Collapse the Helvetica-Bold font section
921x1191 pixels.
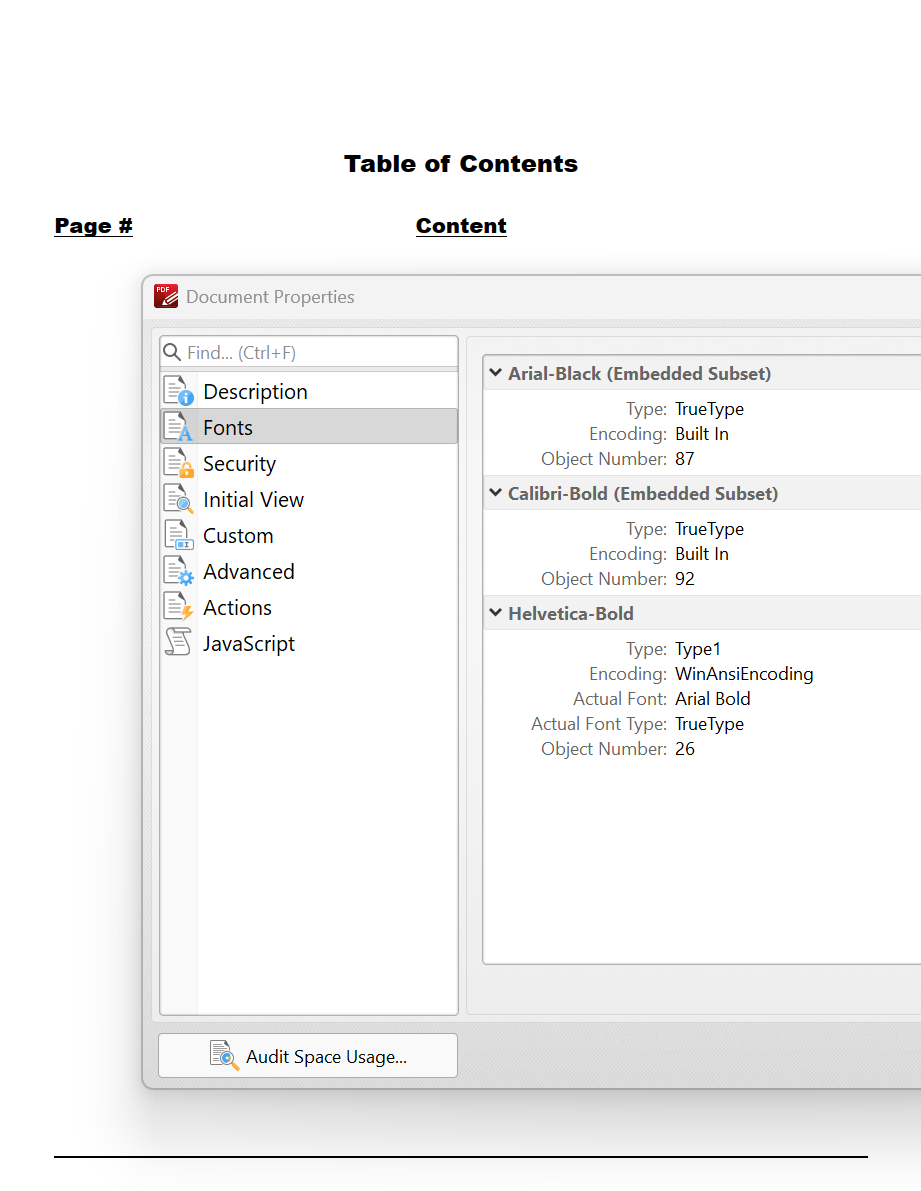click(x=495, y=614)
